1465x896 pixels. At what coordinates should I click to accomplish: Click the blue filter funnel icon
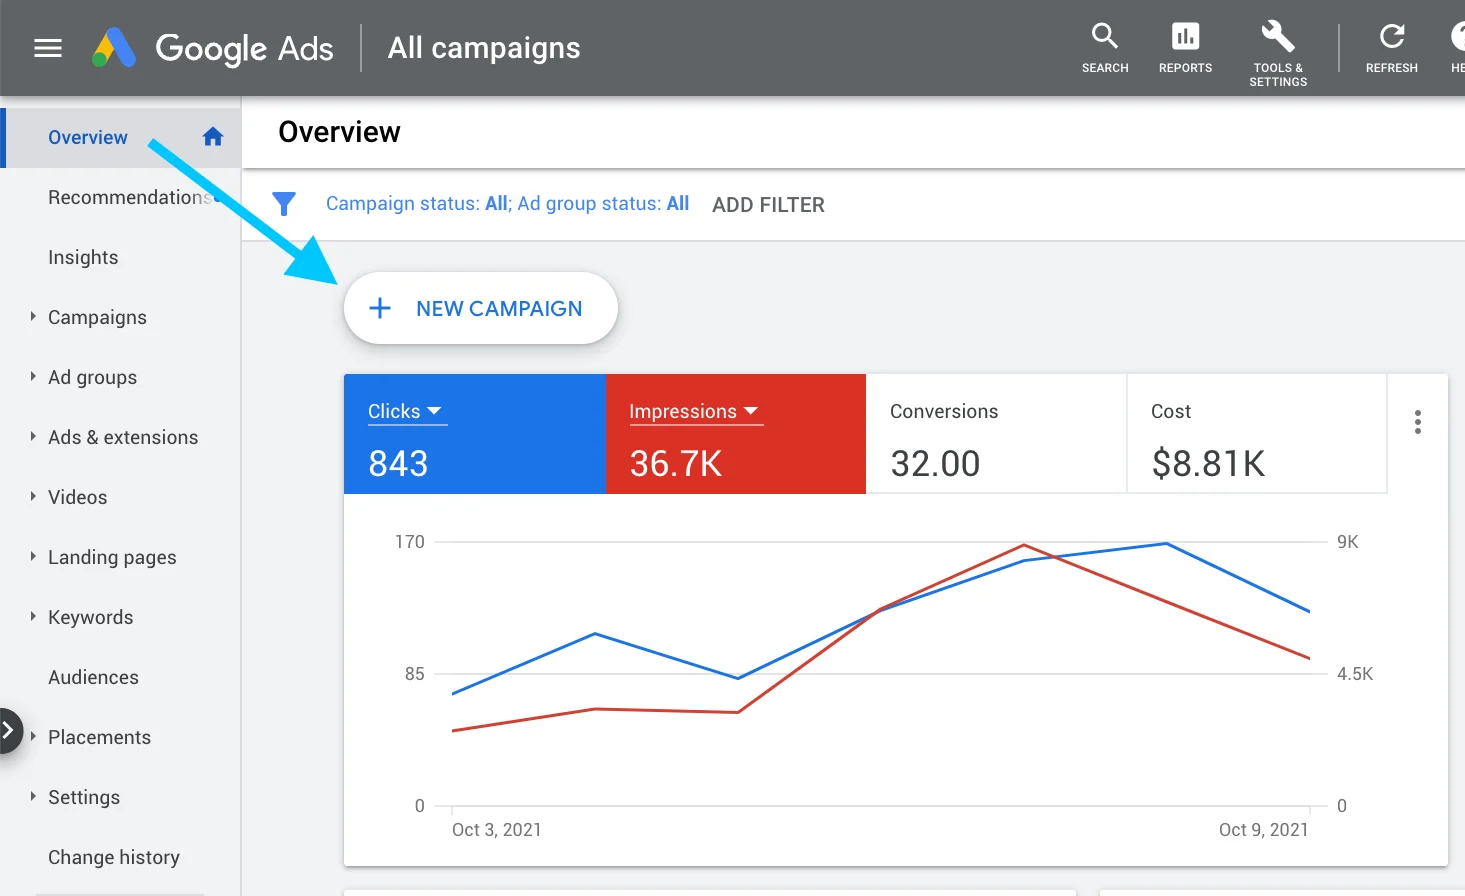(285, 202)
